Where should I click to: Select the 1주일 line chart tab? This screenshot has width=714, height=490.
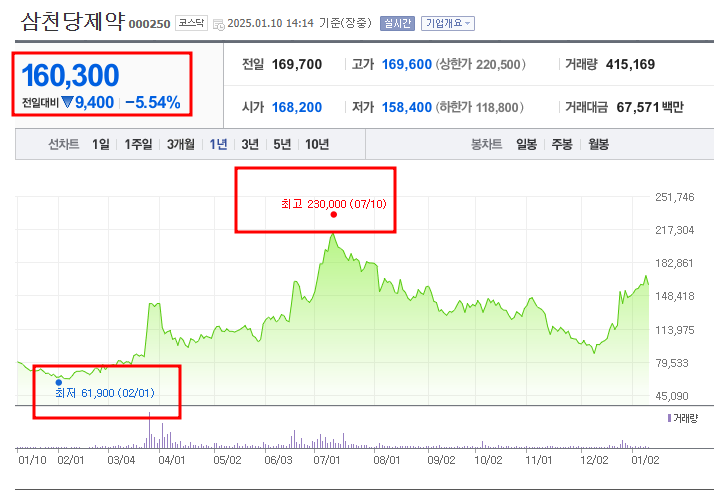point(138,144)
